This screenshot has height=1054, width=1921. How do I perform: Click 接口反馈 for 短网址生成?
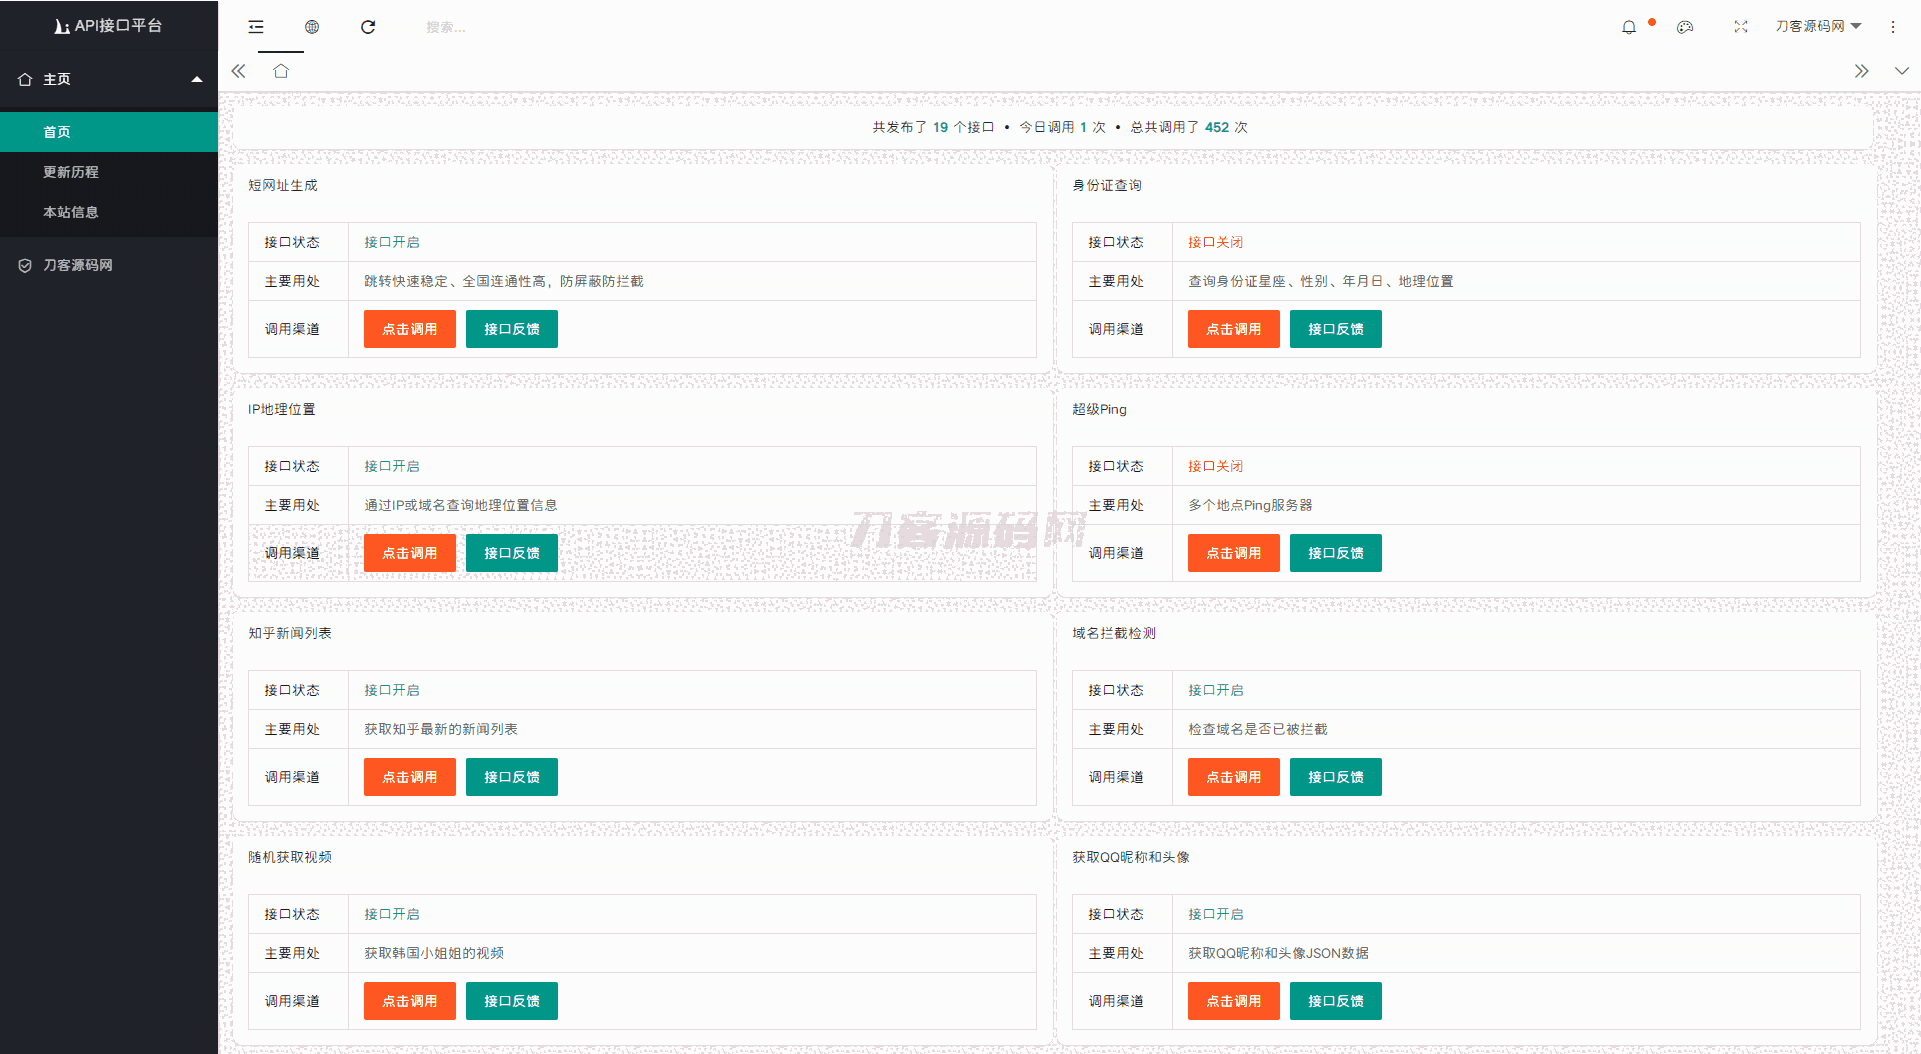point(512,329)
